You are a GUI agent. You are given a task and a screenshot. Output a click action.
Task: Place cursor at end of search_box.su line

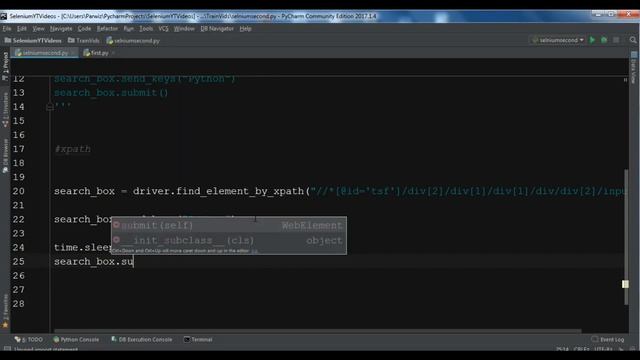point(133,262)
